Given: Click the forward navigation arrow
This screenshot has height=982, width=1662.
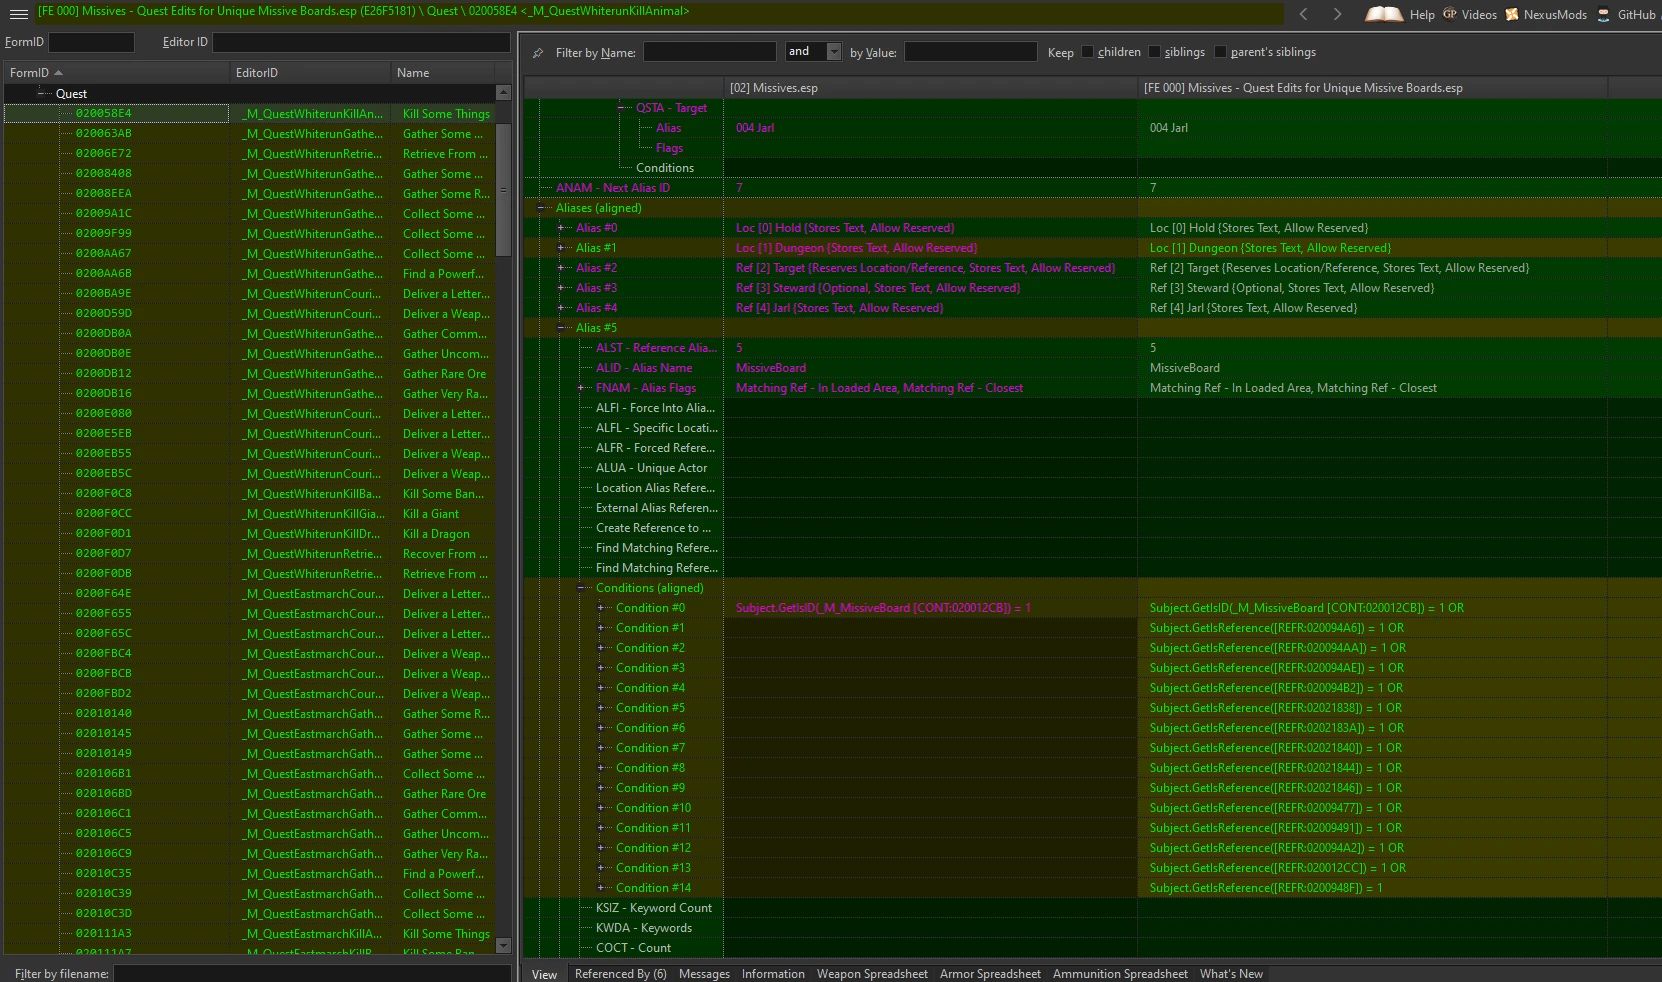Looking at the screenshot, I should (1337, 14).
